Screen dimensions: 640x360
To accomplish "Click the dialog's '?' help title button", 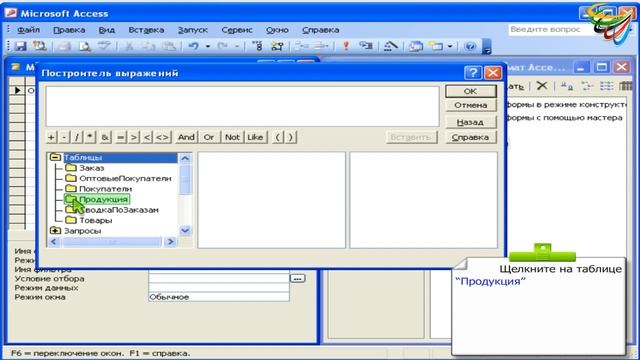I will click(x=473, y=73).
